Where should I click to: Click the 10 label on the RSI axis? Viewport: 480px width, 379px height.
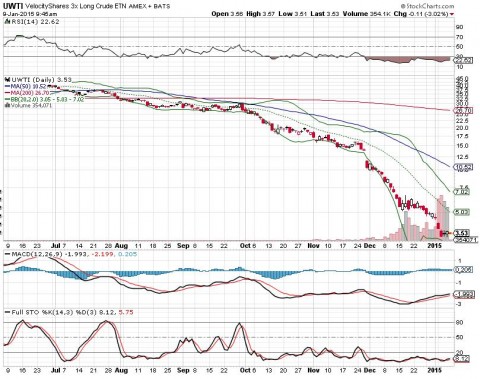(x=460, y=67)
